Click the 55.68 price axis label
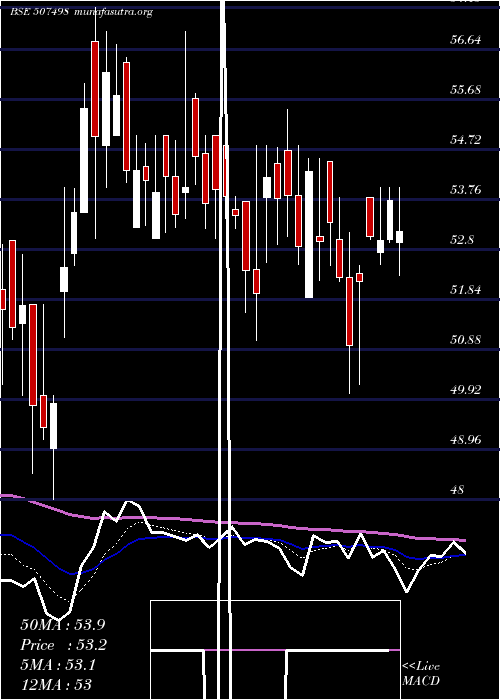500x700 pixels. (466, 90)
